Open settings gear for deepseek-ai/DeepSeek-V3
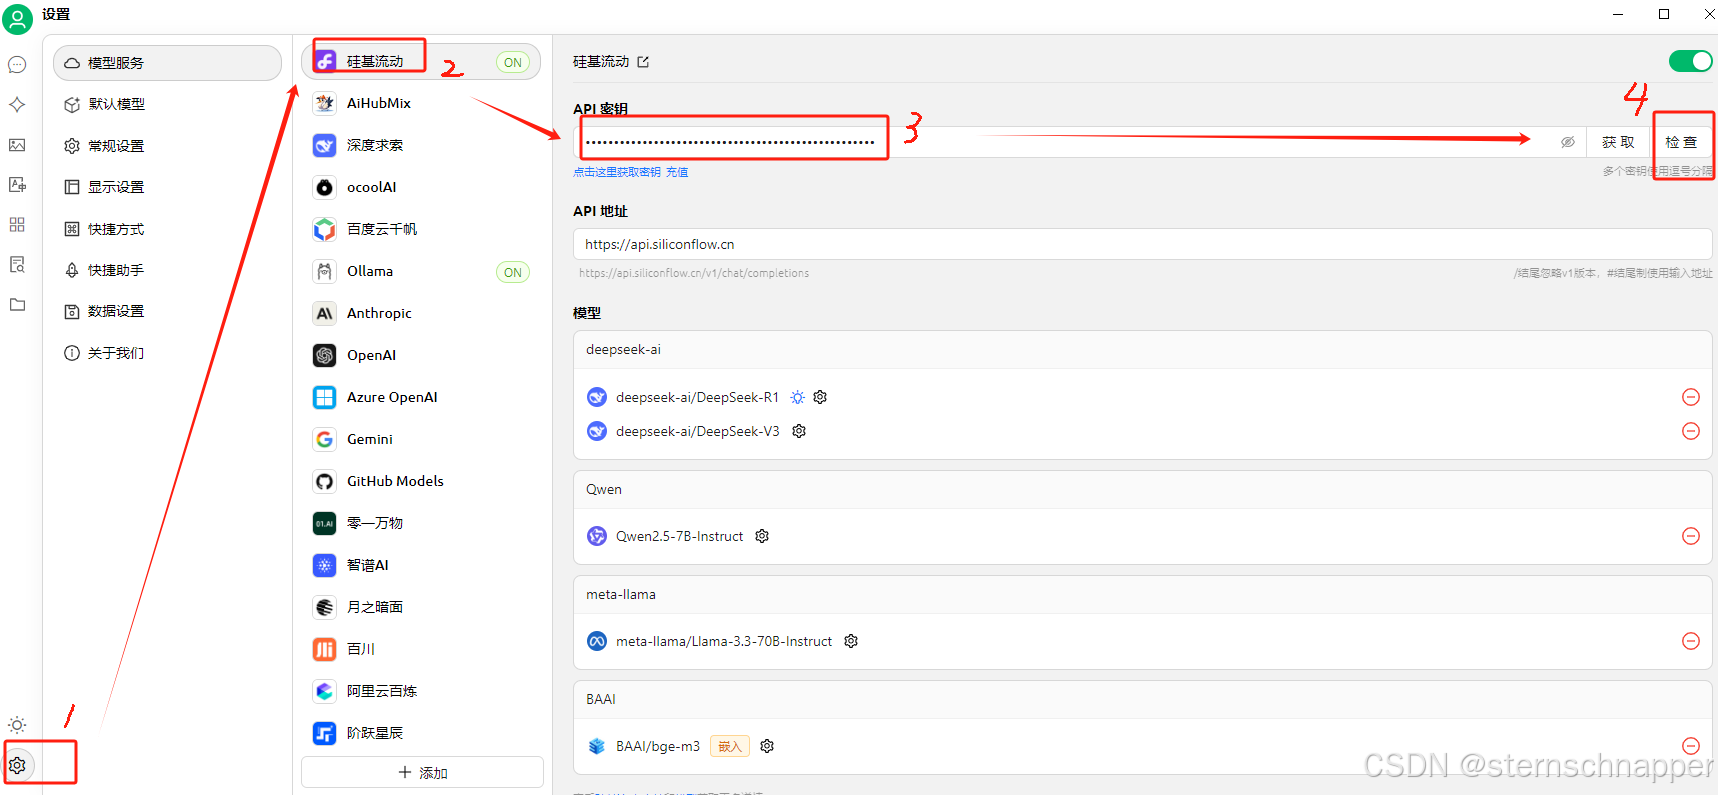 coord(799,431)
